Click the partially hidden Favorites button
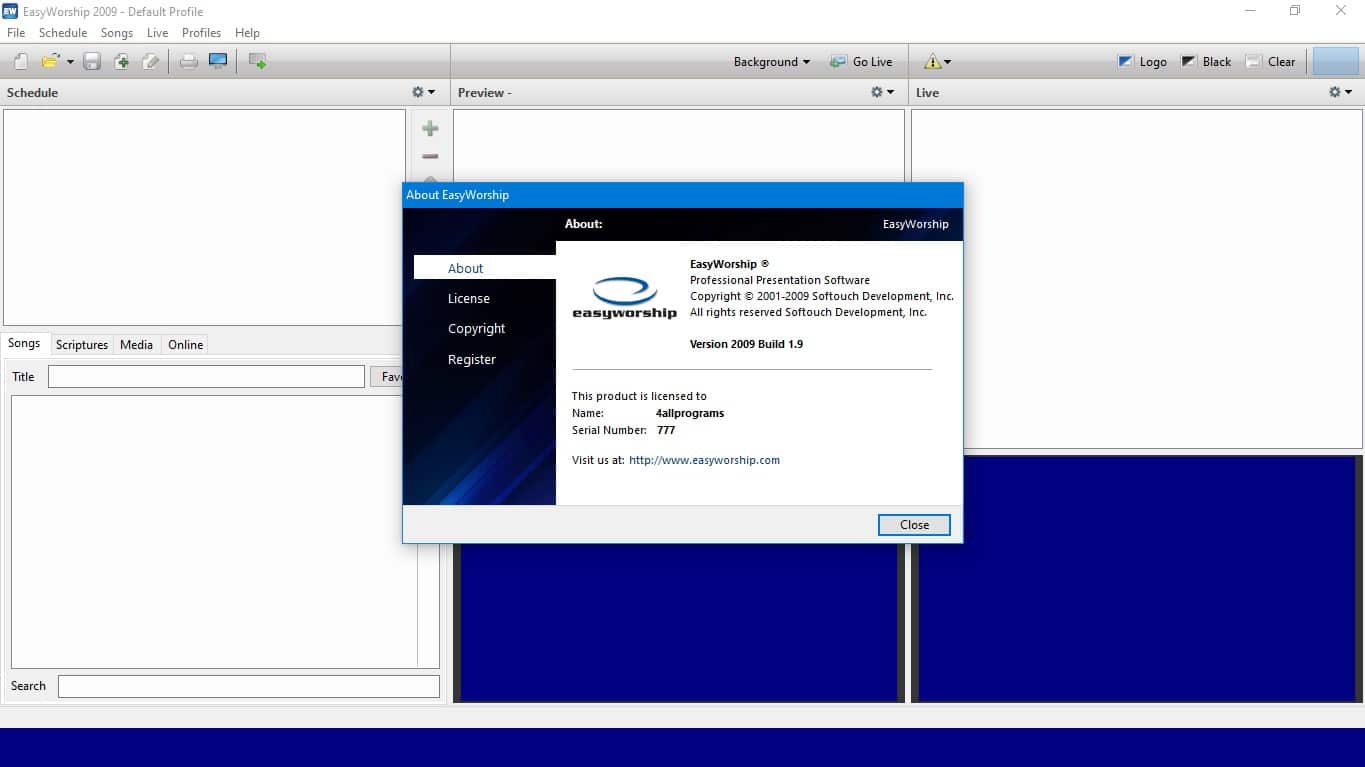 386,377
